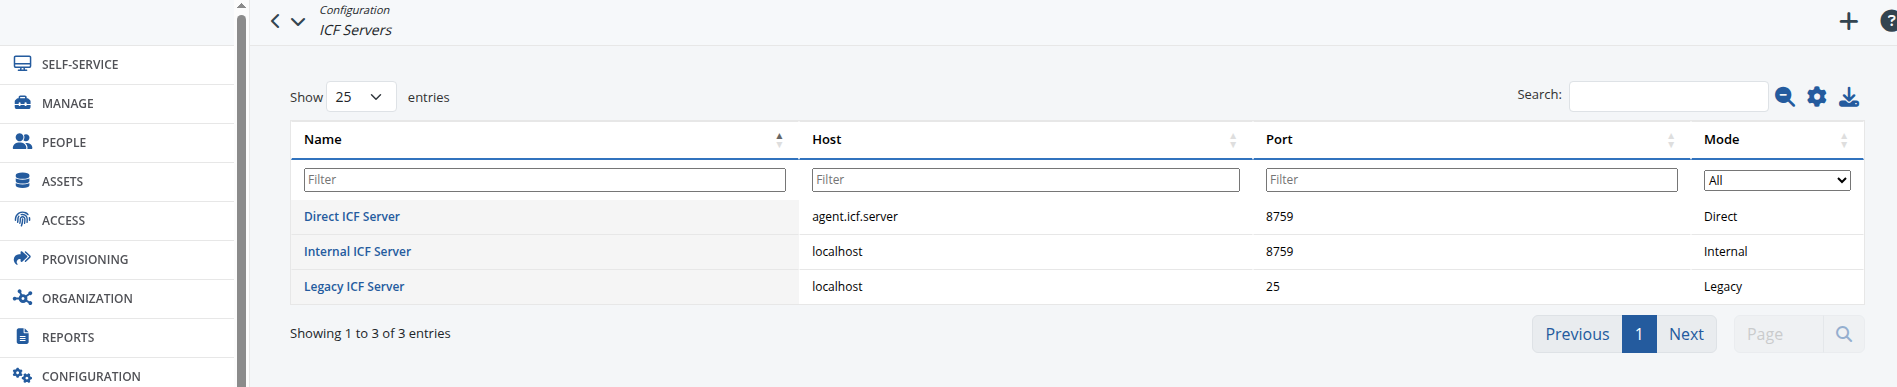The width and height of the screenshot is (1897, 387).
Task: Click the Name column header text
Action: coord(323,140)
